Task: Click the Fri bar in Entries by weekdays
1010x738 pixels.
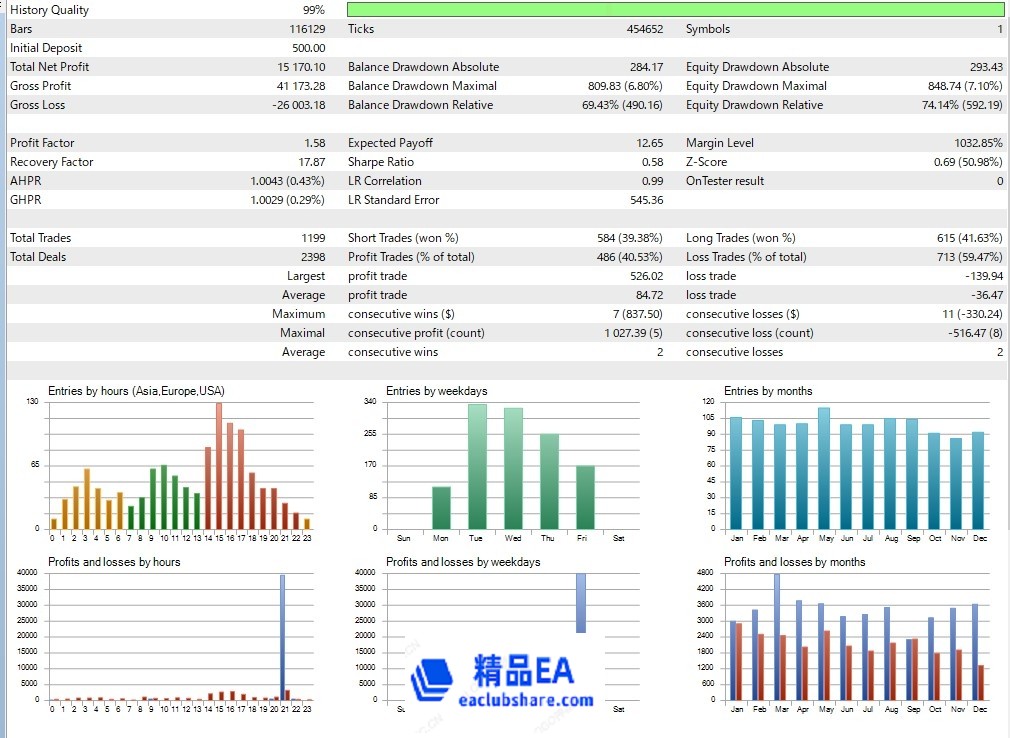Action: [x=586, y=498]
